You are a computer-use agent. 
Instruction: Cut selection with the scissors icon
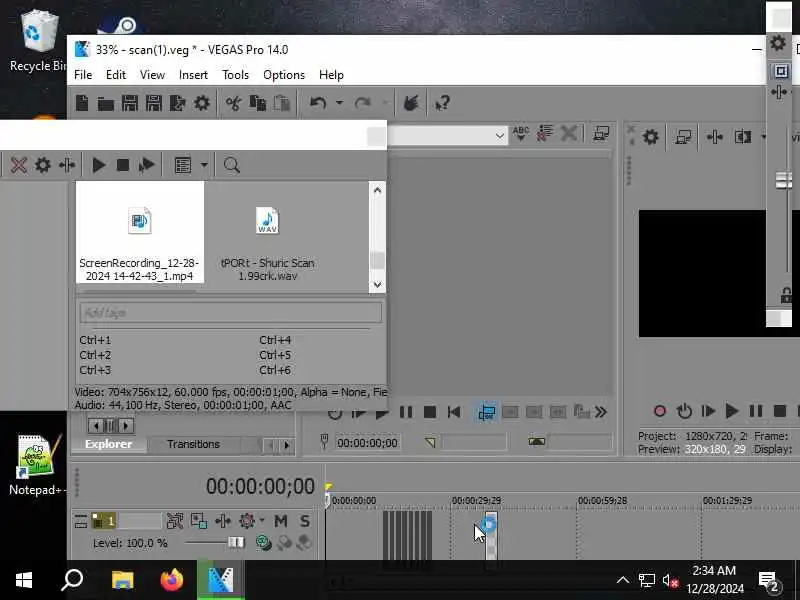(234, 104)
